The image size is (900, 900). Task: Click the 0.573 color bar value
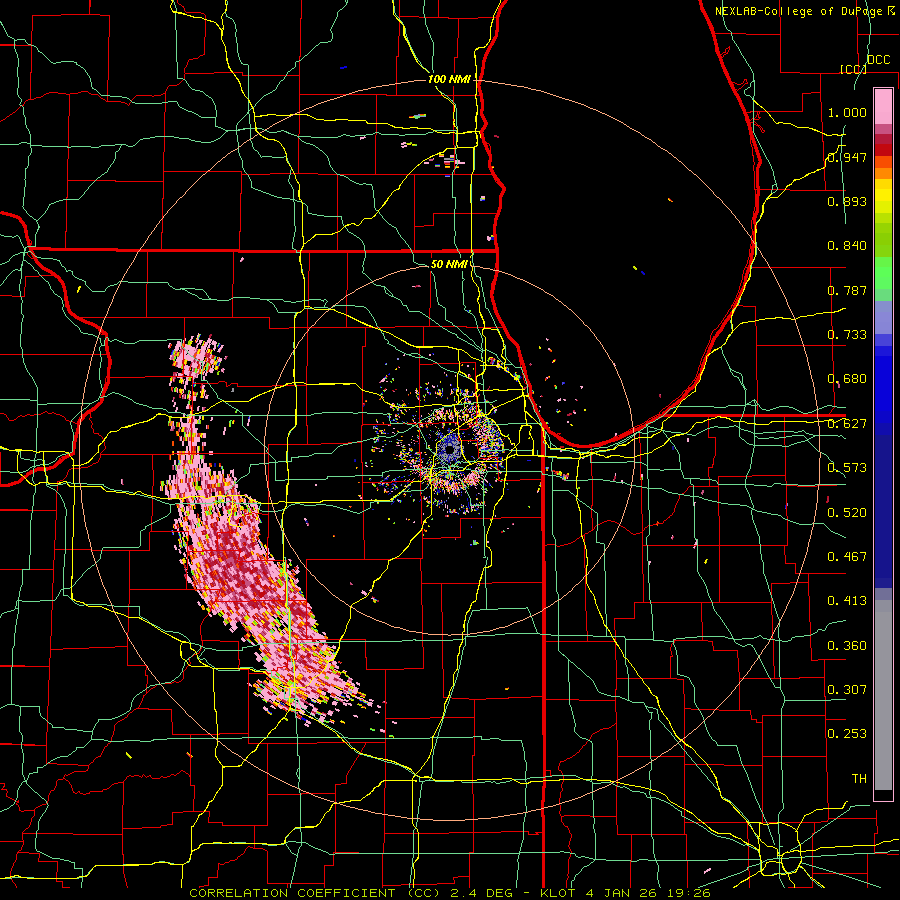coord(847,468)
